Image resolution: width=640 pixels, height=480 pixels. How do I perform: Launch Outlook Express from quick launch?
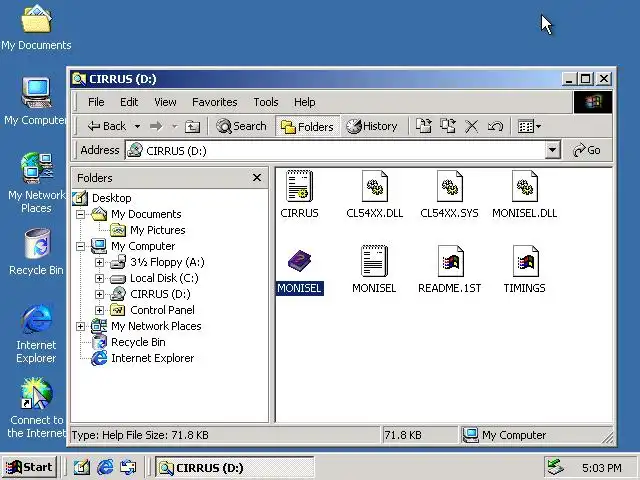tap(128, 467)
